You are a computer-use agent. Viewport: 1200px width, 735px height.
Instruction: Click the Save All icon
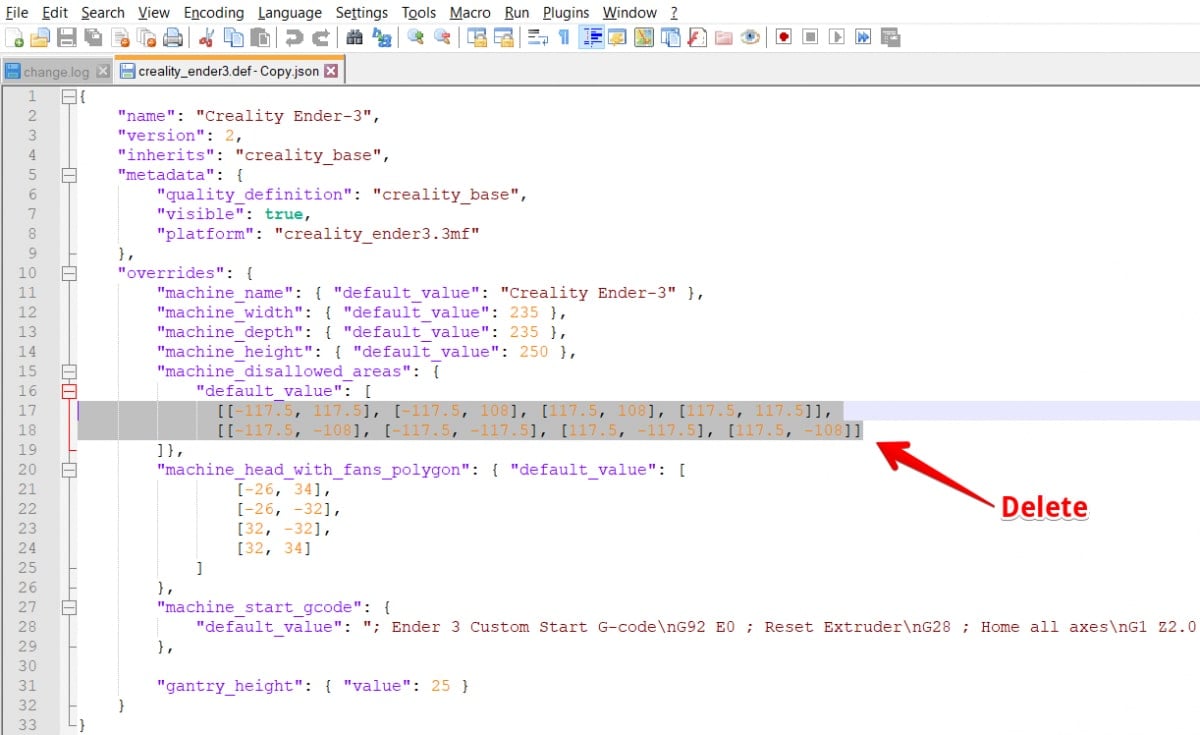(x=93, y=38)
